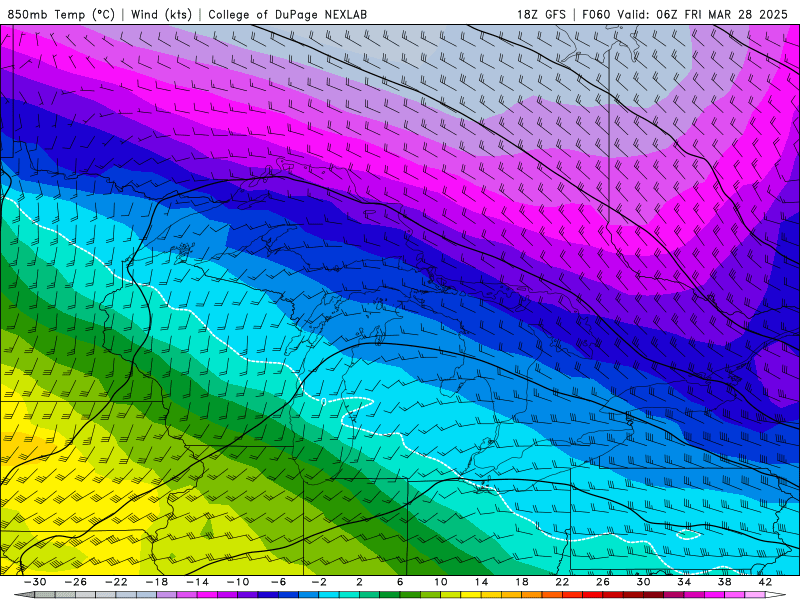Click the 10 colorbar label

point(441,582)
